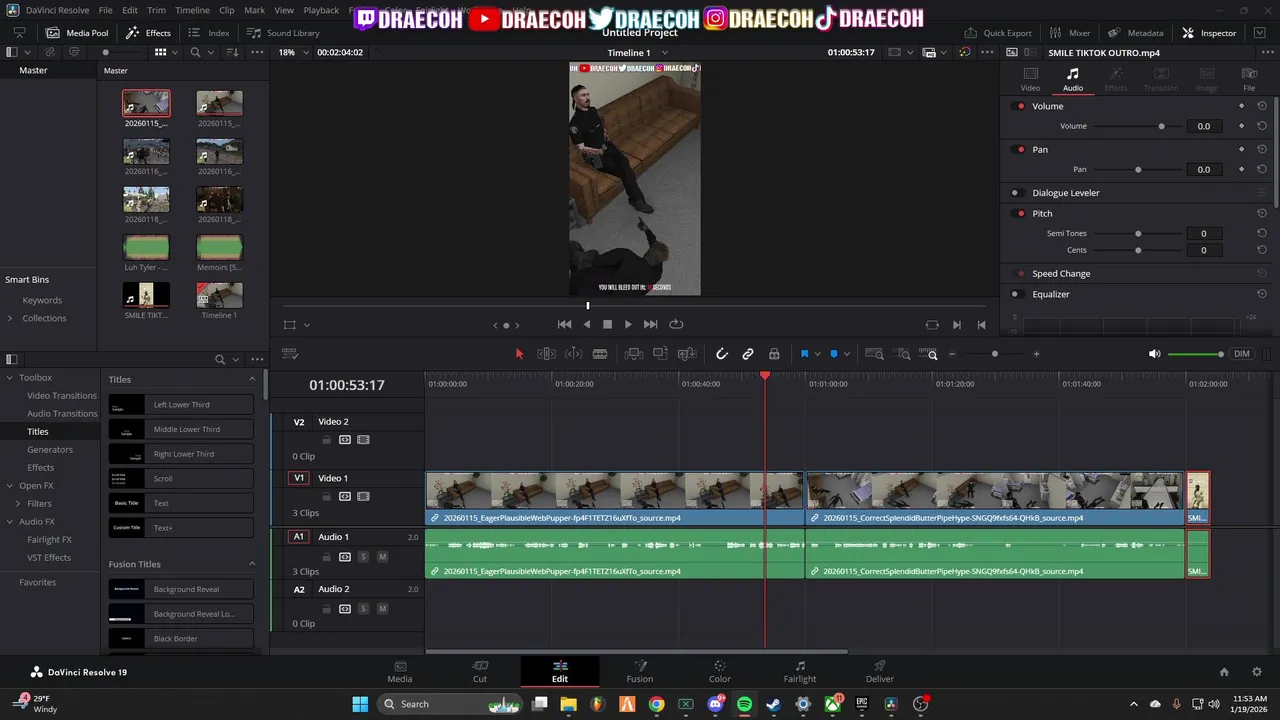Screen dimensions: 1280x720
Task: Add a blue marker on timeline
Action: pyautogui.click(x=834, y=354)
